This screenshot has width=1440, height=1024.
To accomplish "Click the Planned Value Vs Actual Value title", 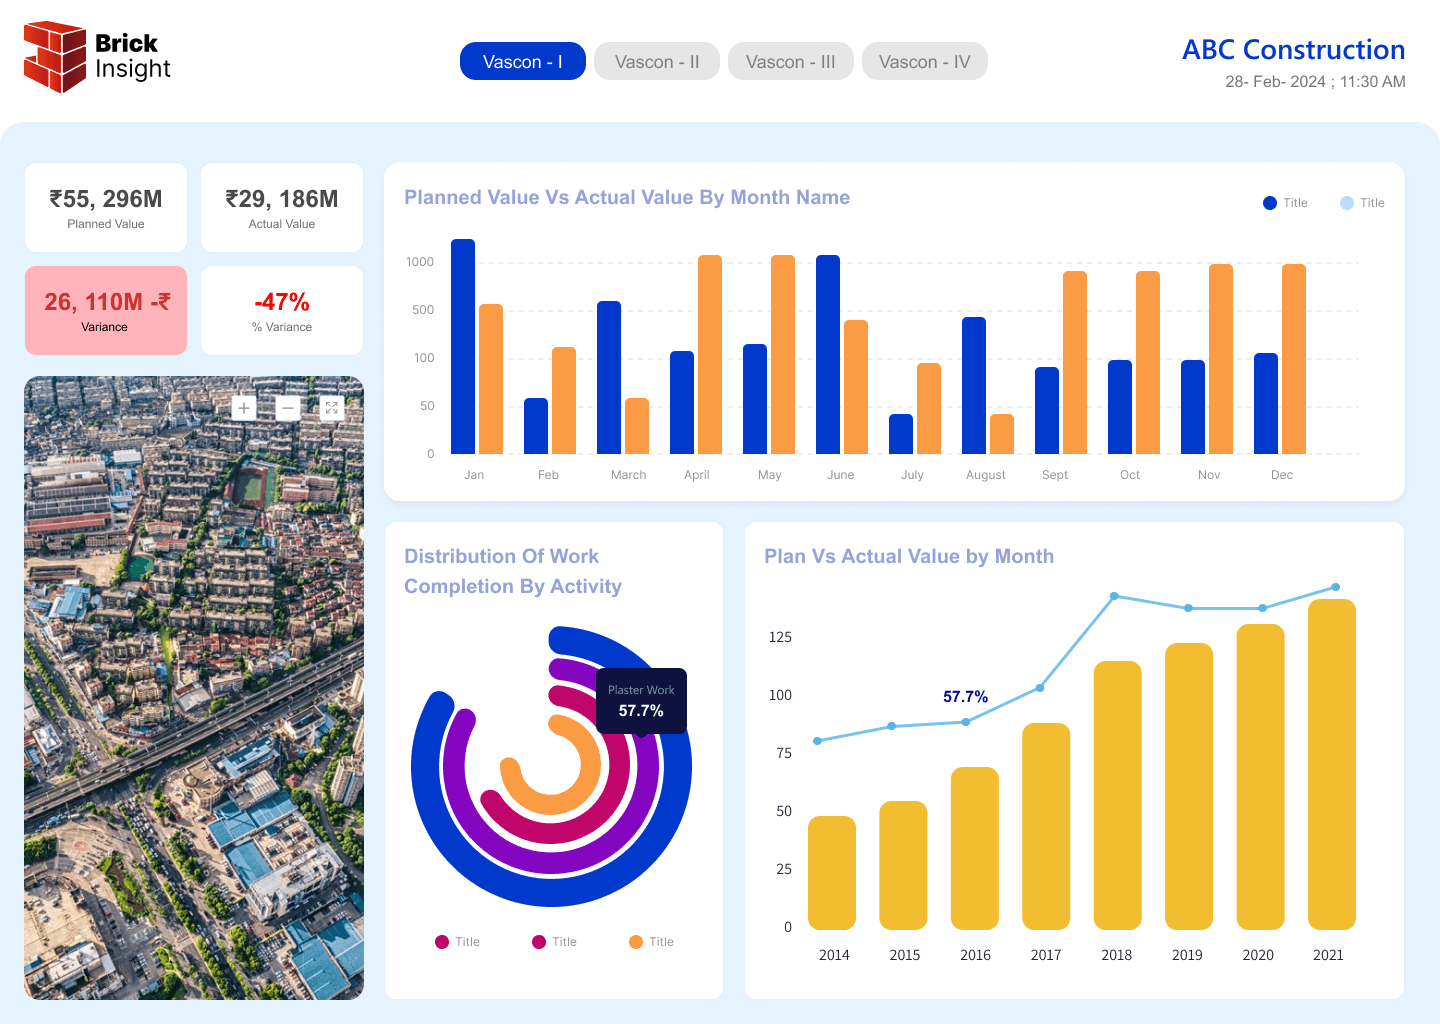I will pos(627,198).
